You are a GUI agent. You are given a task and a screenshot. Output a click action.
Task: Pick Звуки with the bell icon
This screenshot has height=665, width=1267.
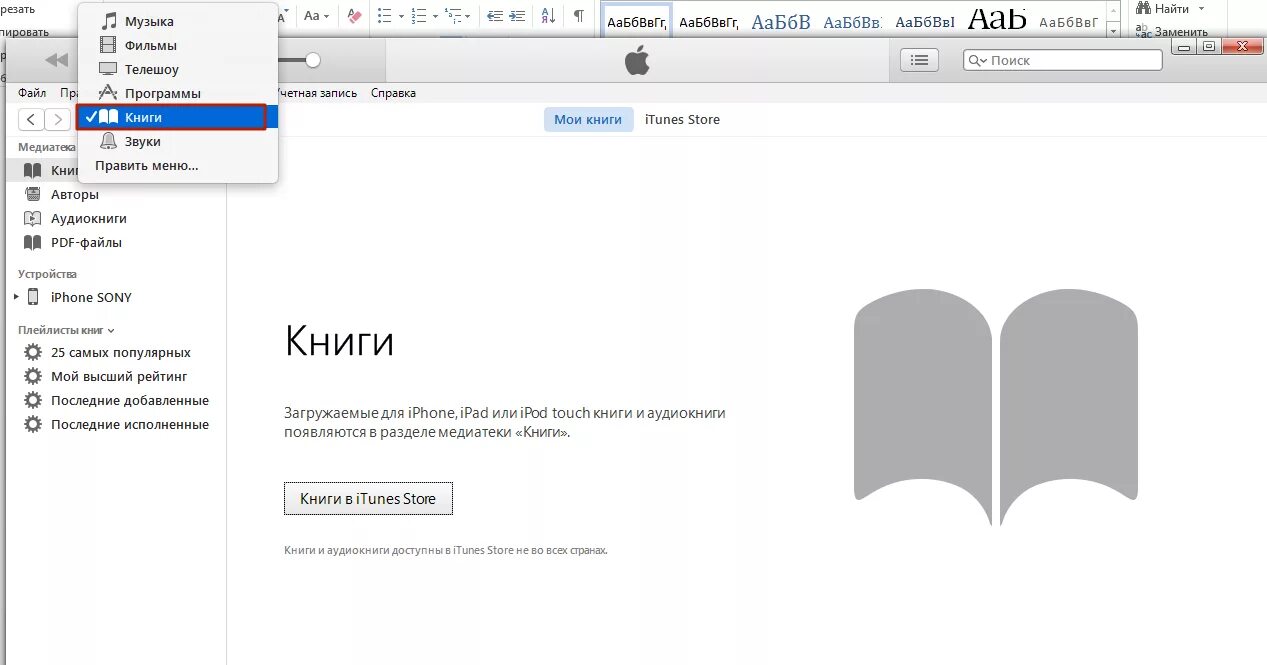(x=177, y=141)
